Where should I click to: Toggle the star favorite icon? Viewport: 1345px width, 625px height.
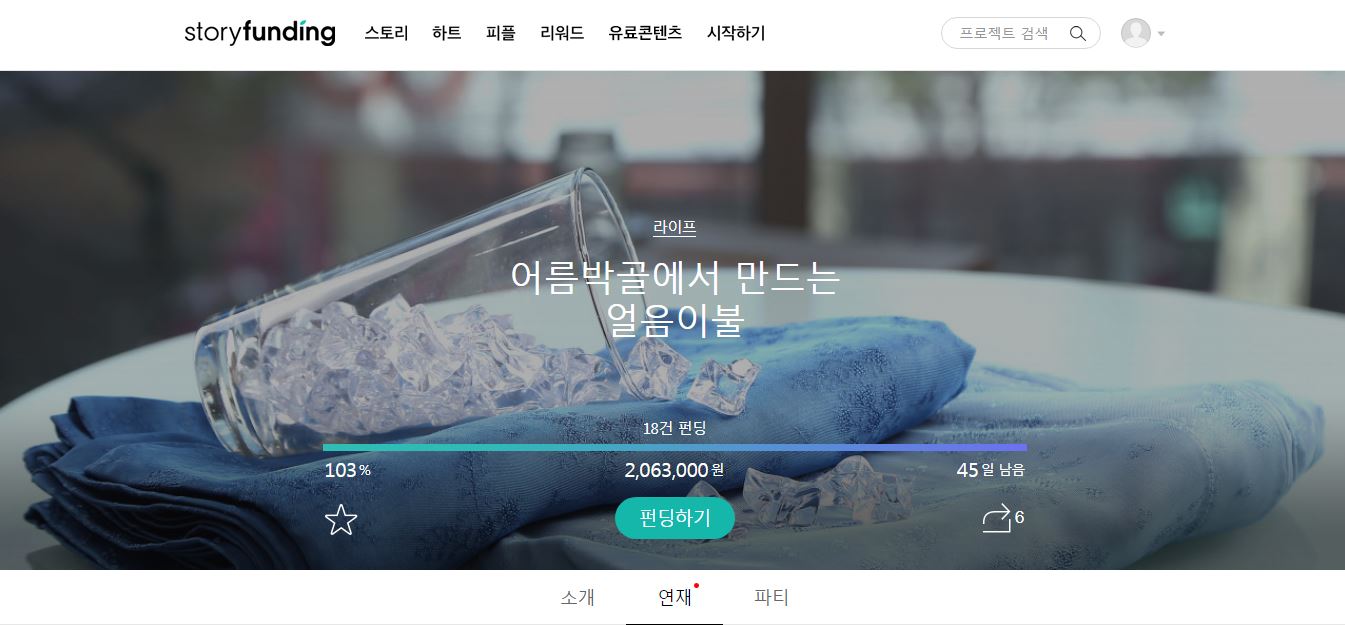pos(341,519)
